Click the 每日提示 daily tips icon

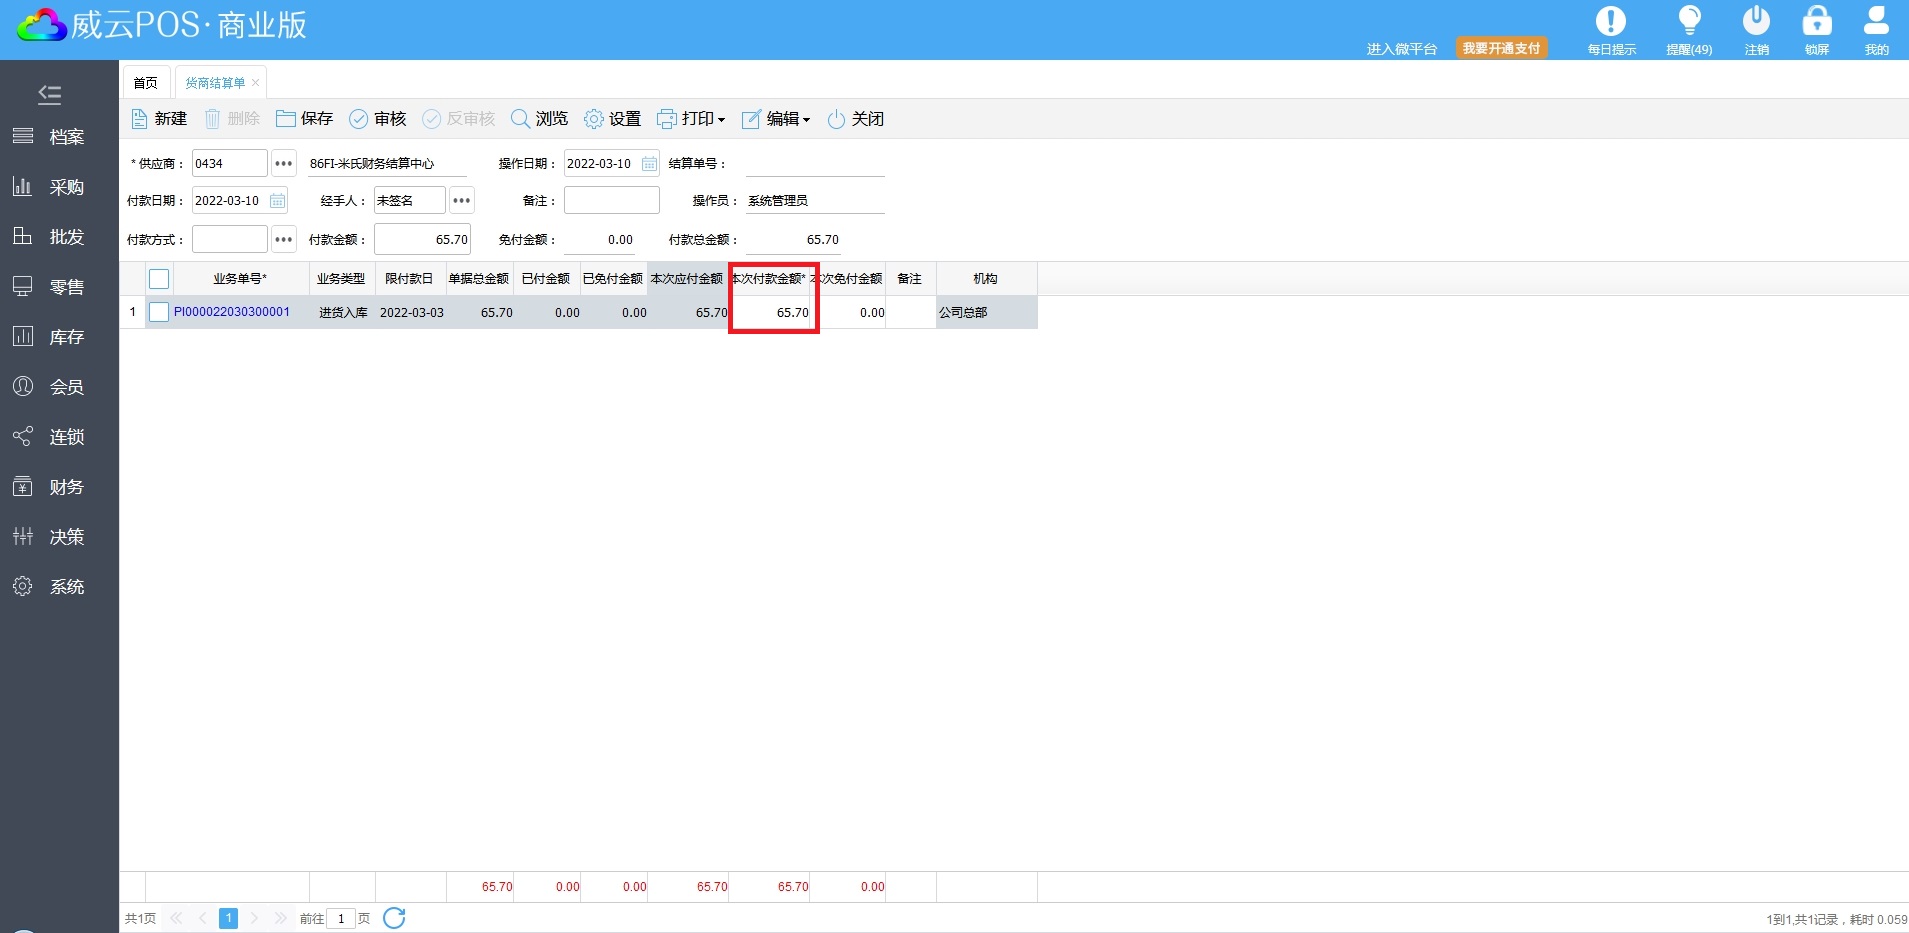coord(1610,22)
